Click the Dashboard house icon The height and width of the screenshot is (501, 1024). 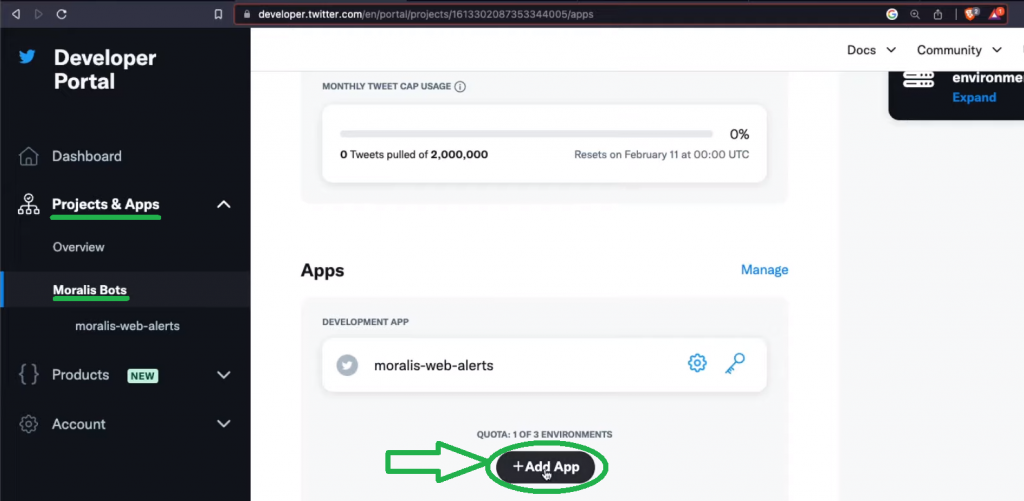click(x=28, y=156)
